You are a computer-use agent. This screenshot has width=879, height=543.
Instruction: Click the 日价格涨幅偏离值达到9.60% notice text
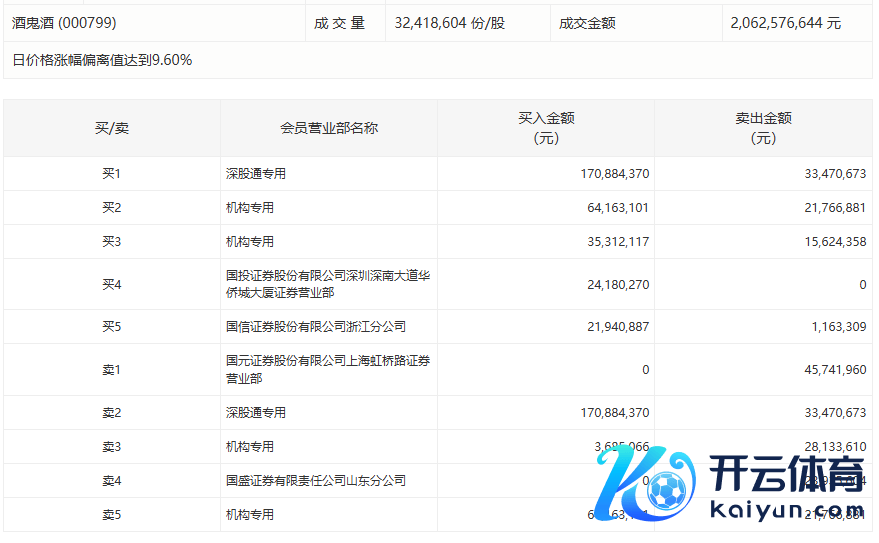102,60
